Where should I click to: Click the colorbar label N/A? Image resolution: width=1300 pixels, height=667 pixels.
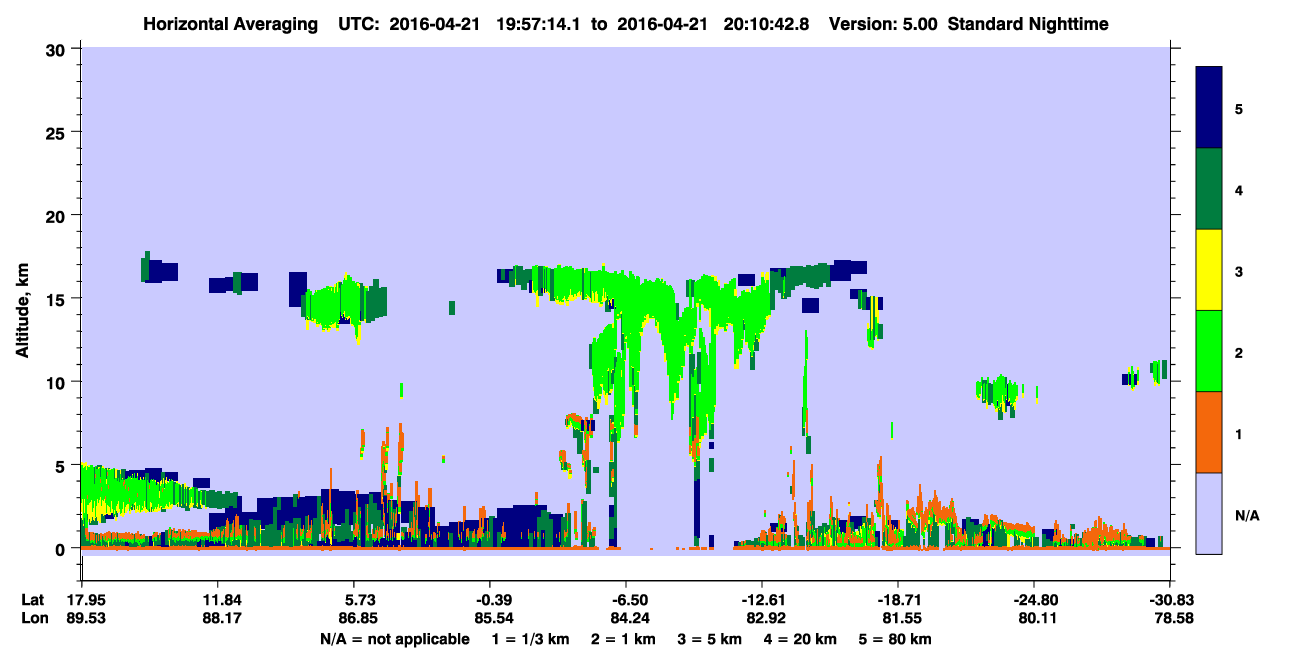[x=1246, y=515]
